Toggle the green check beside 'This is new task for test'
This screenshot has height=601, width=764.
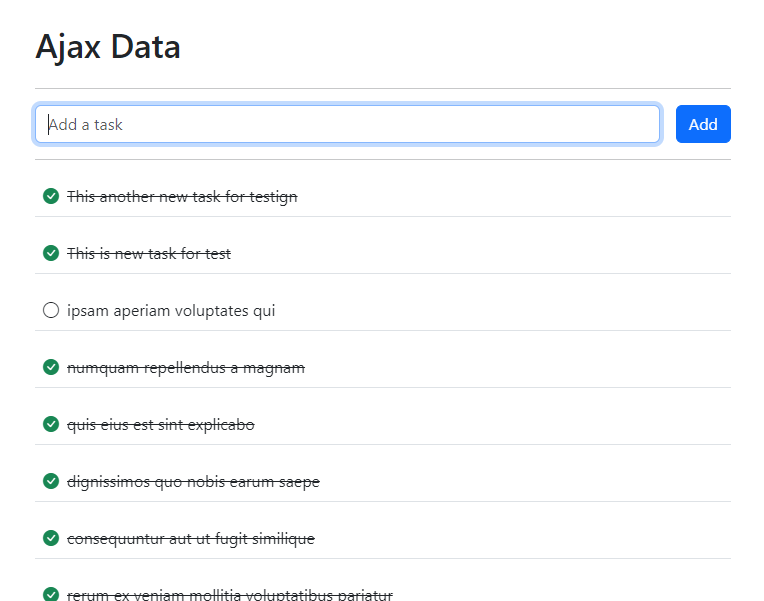51,253
